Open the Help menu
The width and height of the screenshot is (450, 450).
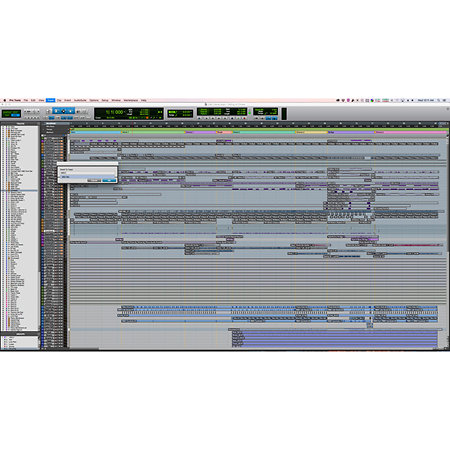click(x=144, y=100)
